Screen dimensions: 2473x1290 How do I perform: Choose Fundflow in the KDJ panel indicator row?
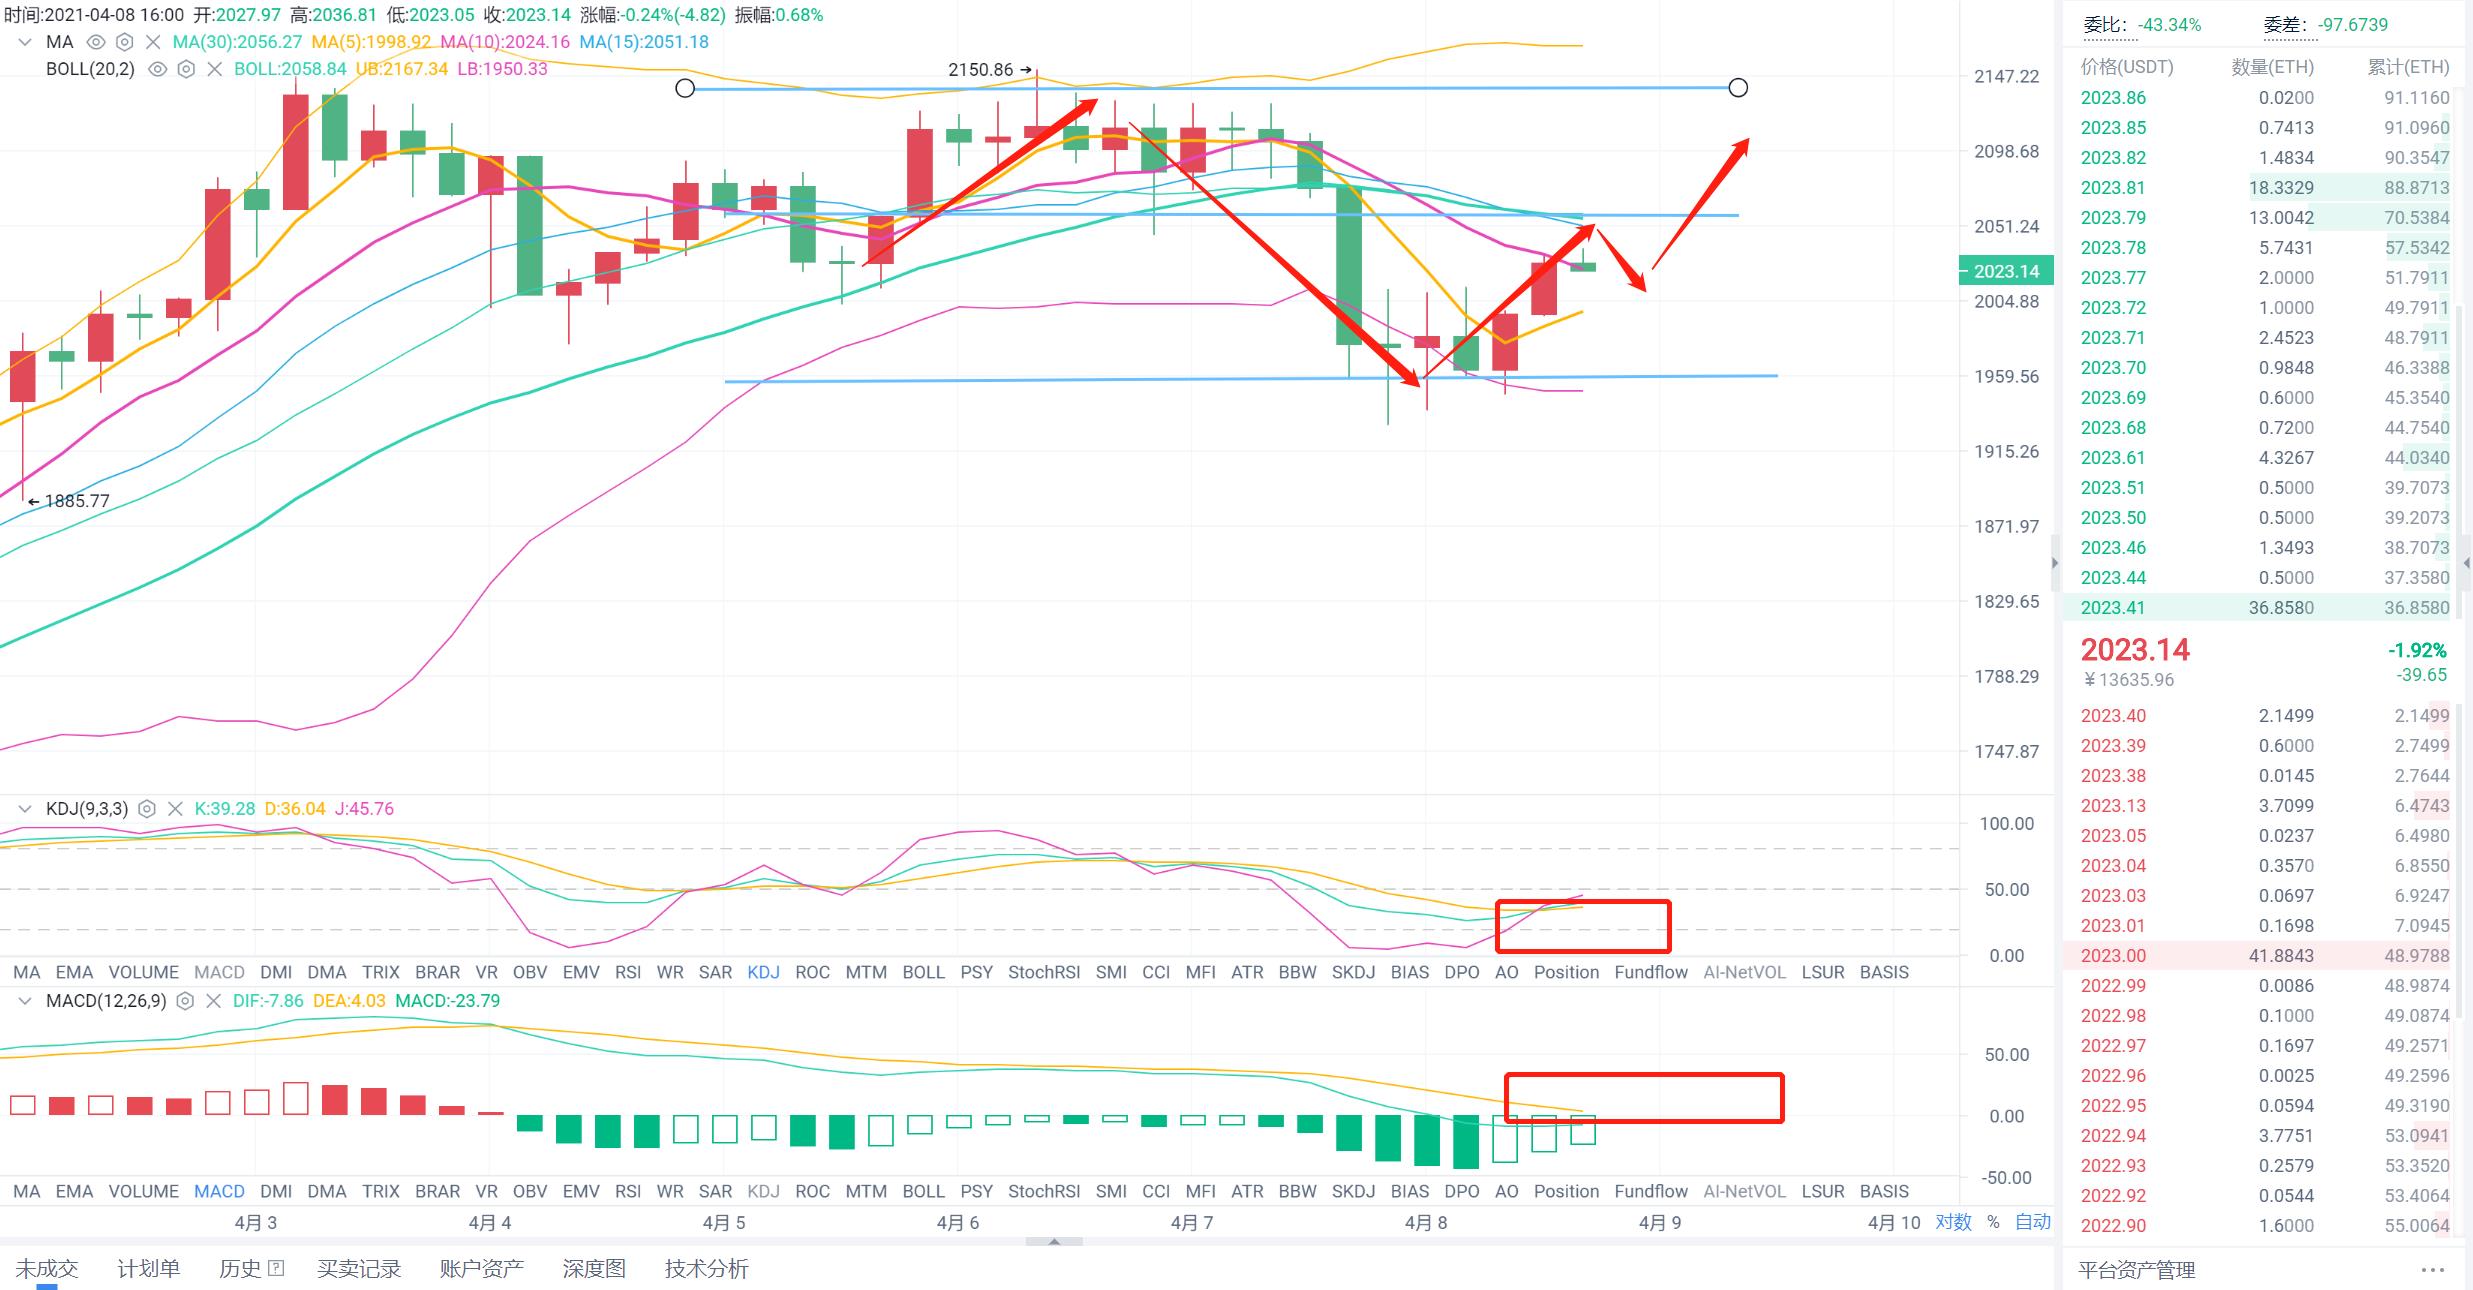click(1651, 972)
